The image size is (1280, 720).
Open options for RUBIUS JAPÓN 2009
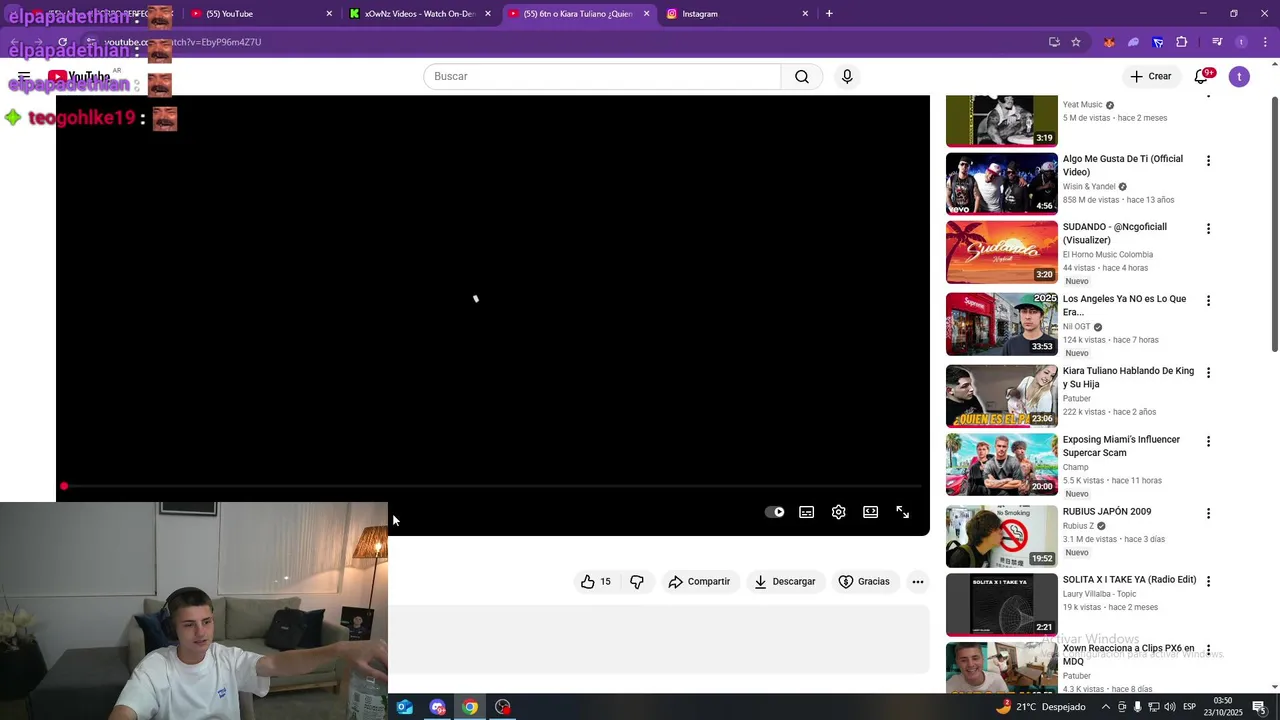1208,513
